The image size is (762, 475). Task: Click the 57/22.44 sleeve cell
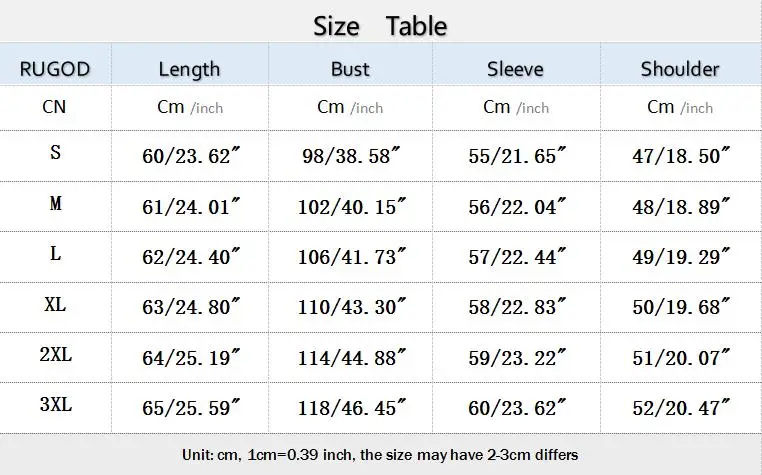[516, 257]
